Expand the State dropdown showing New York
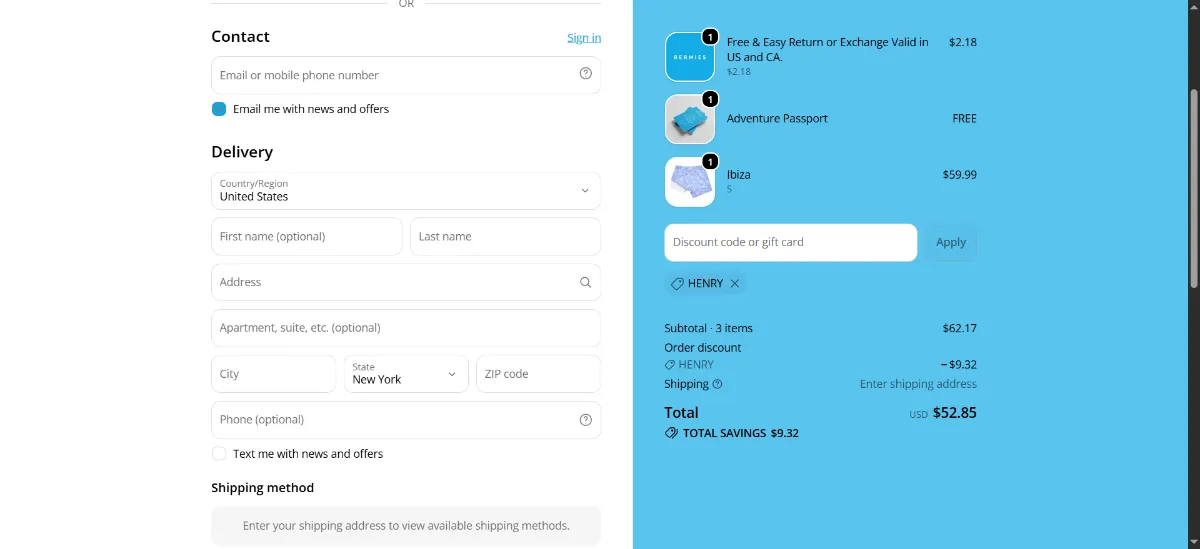This screenshot has height=549, width=1200. pyautogui.click(x=406, y=374)
